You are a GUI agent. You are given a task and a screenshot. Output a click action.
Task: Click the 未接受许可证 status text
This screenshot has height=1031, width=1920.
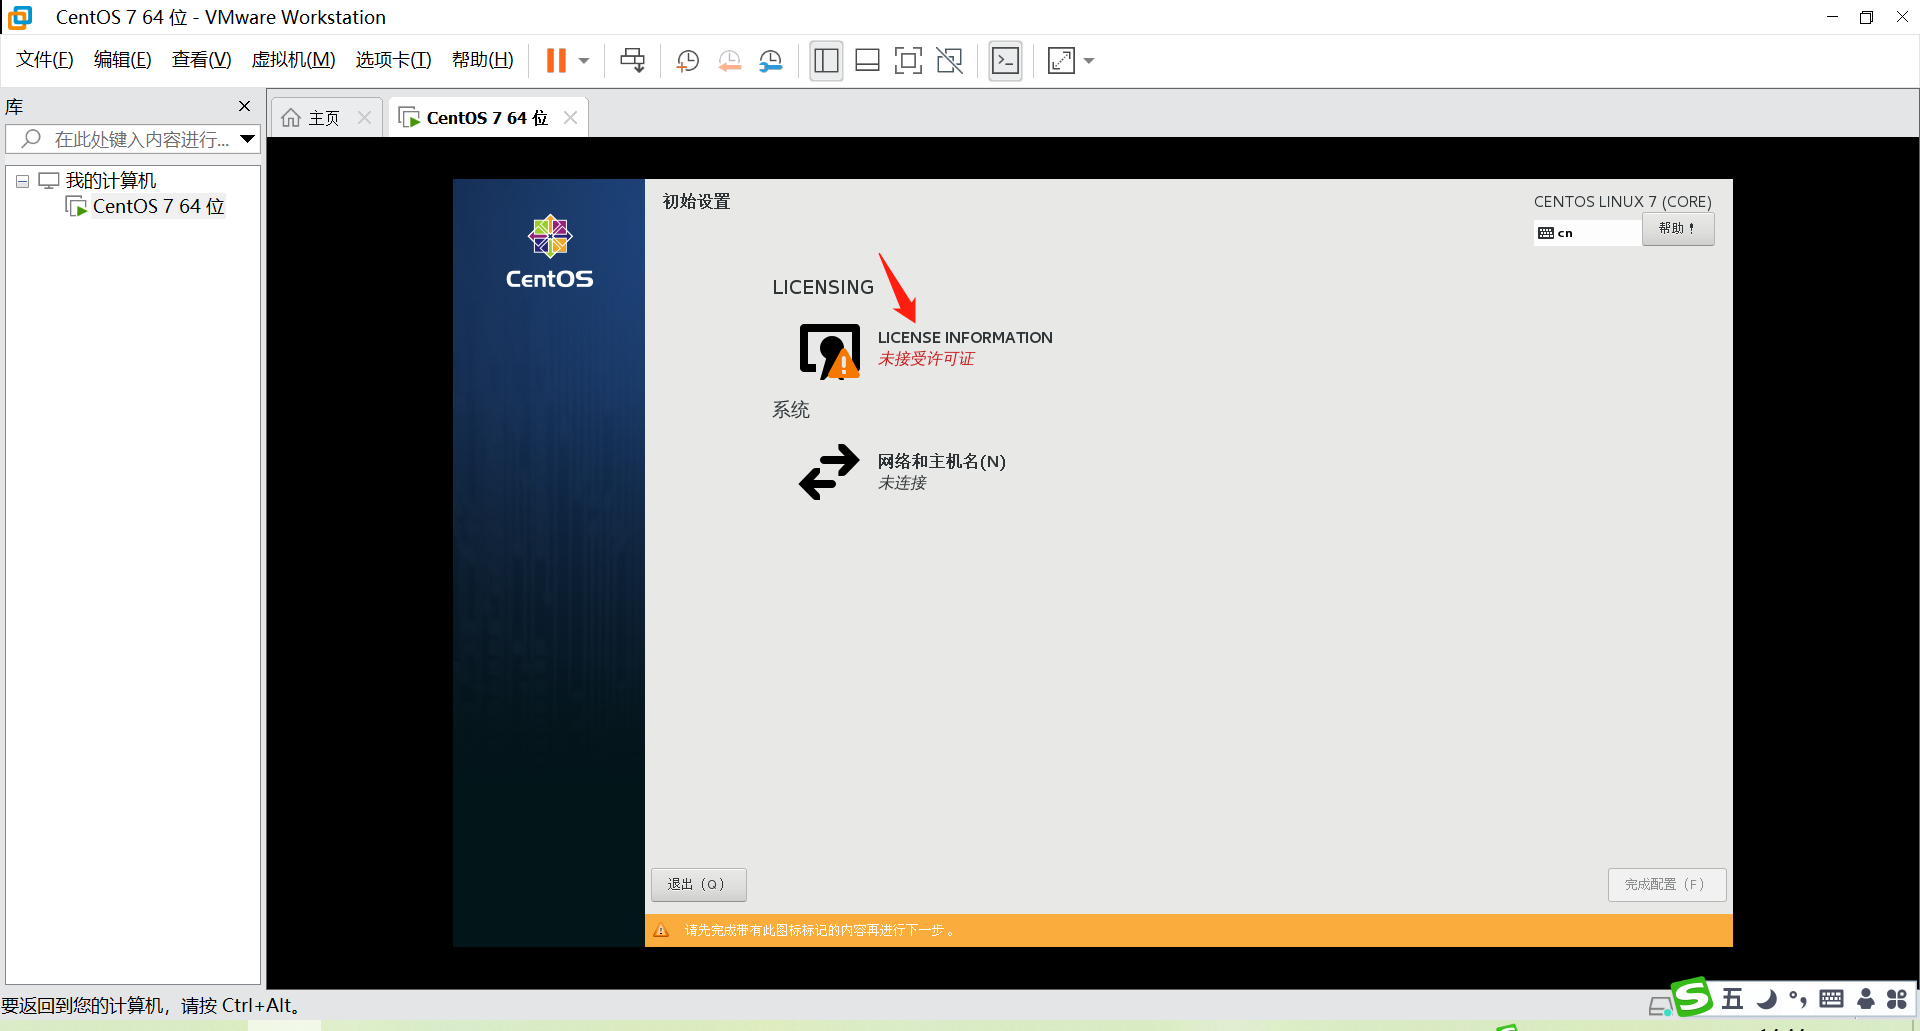pyautogui.click(x=926, y=359)
